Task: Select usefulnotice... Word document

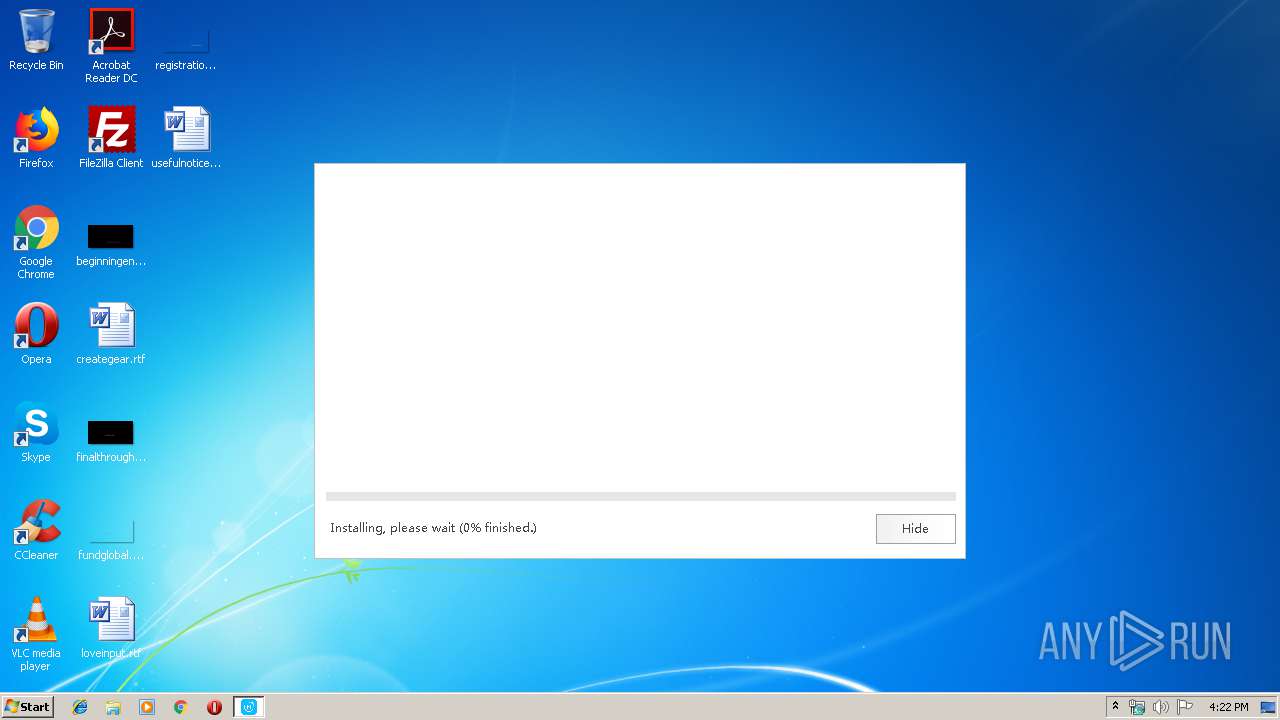Action: pyautogui.click(x=186, y=138)
